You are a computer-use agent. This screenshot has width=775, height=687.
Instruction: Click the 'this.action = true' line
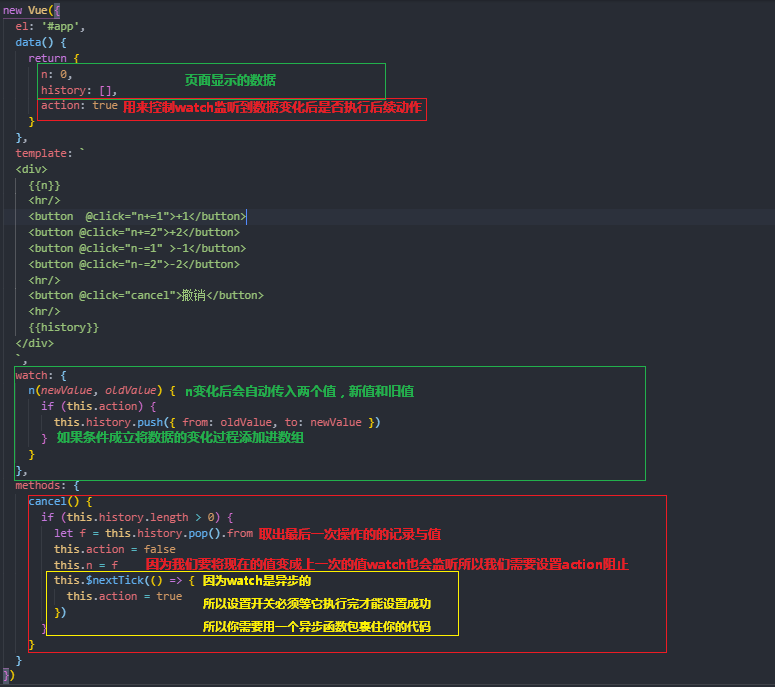pos(124,597)
